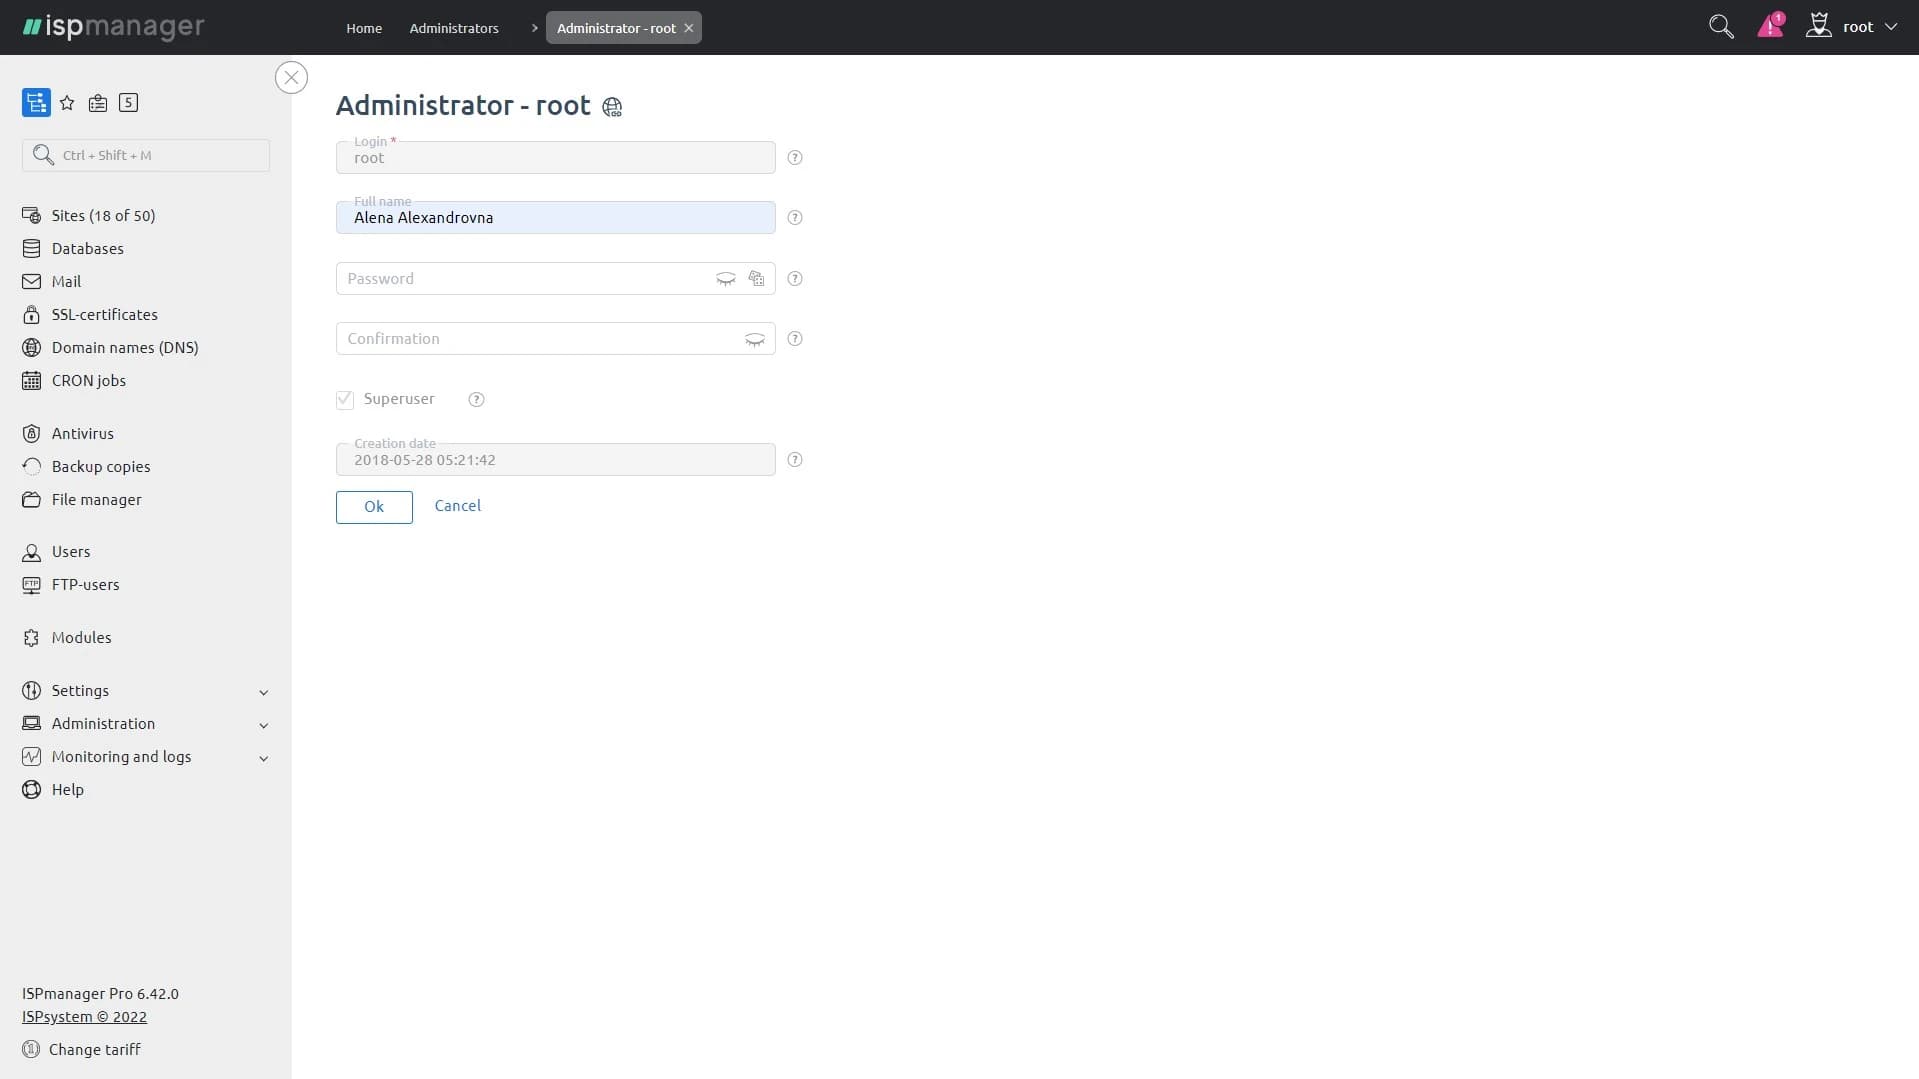Close the Administrator - root tab
1919x1079 pixels.
[x=689, y=28]
